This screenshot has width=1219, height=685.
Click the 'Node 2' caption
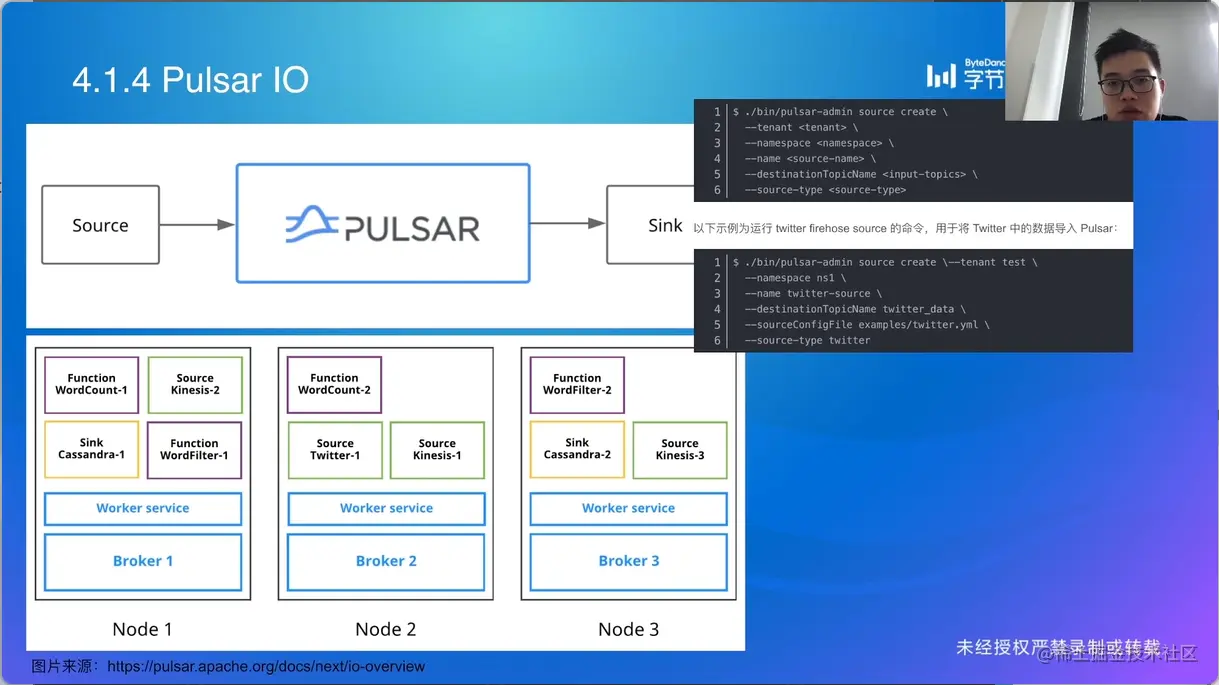pos(385,629)
